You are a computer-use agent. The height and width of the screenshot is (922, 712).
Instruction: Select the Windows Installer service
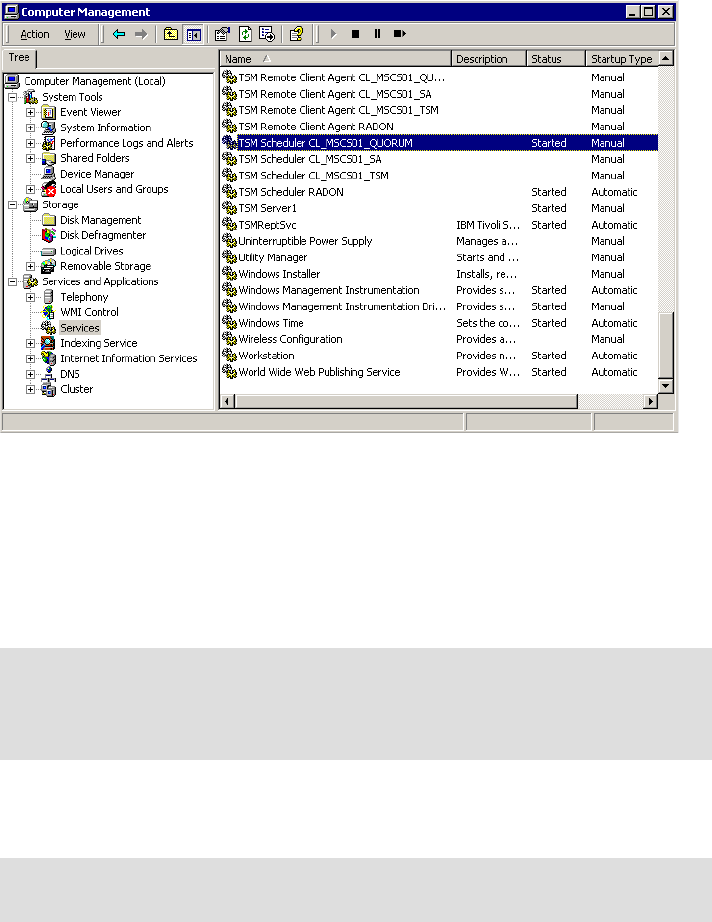(x=439, y=274)
